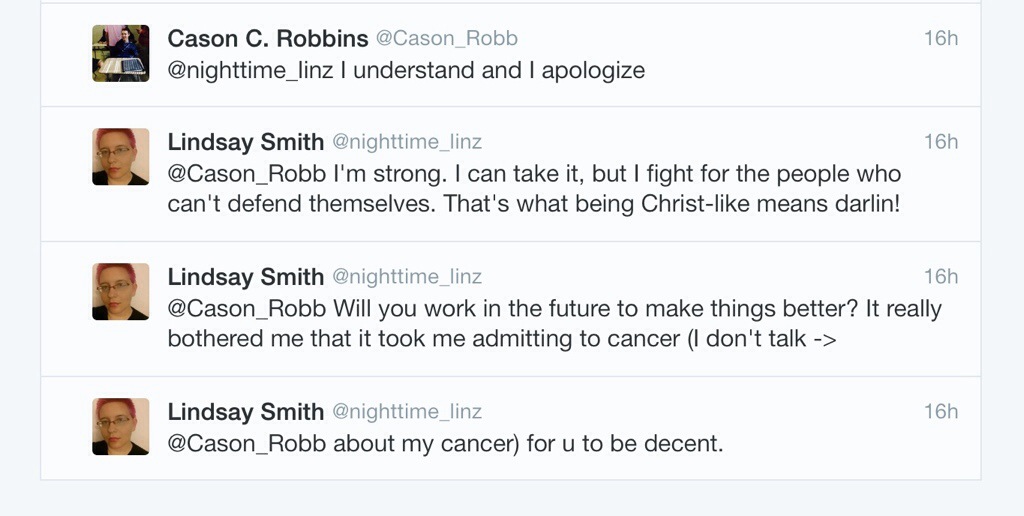Click the 16h timestamp on Cason's apology tweet

click(x=940, y=38)
